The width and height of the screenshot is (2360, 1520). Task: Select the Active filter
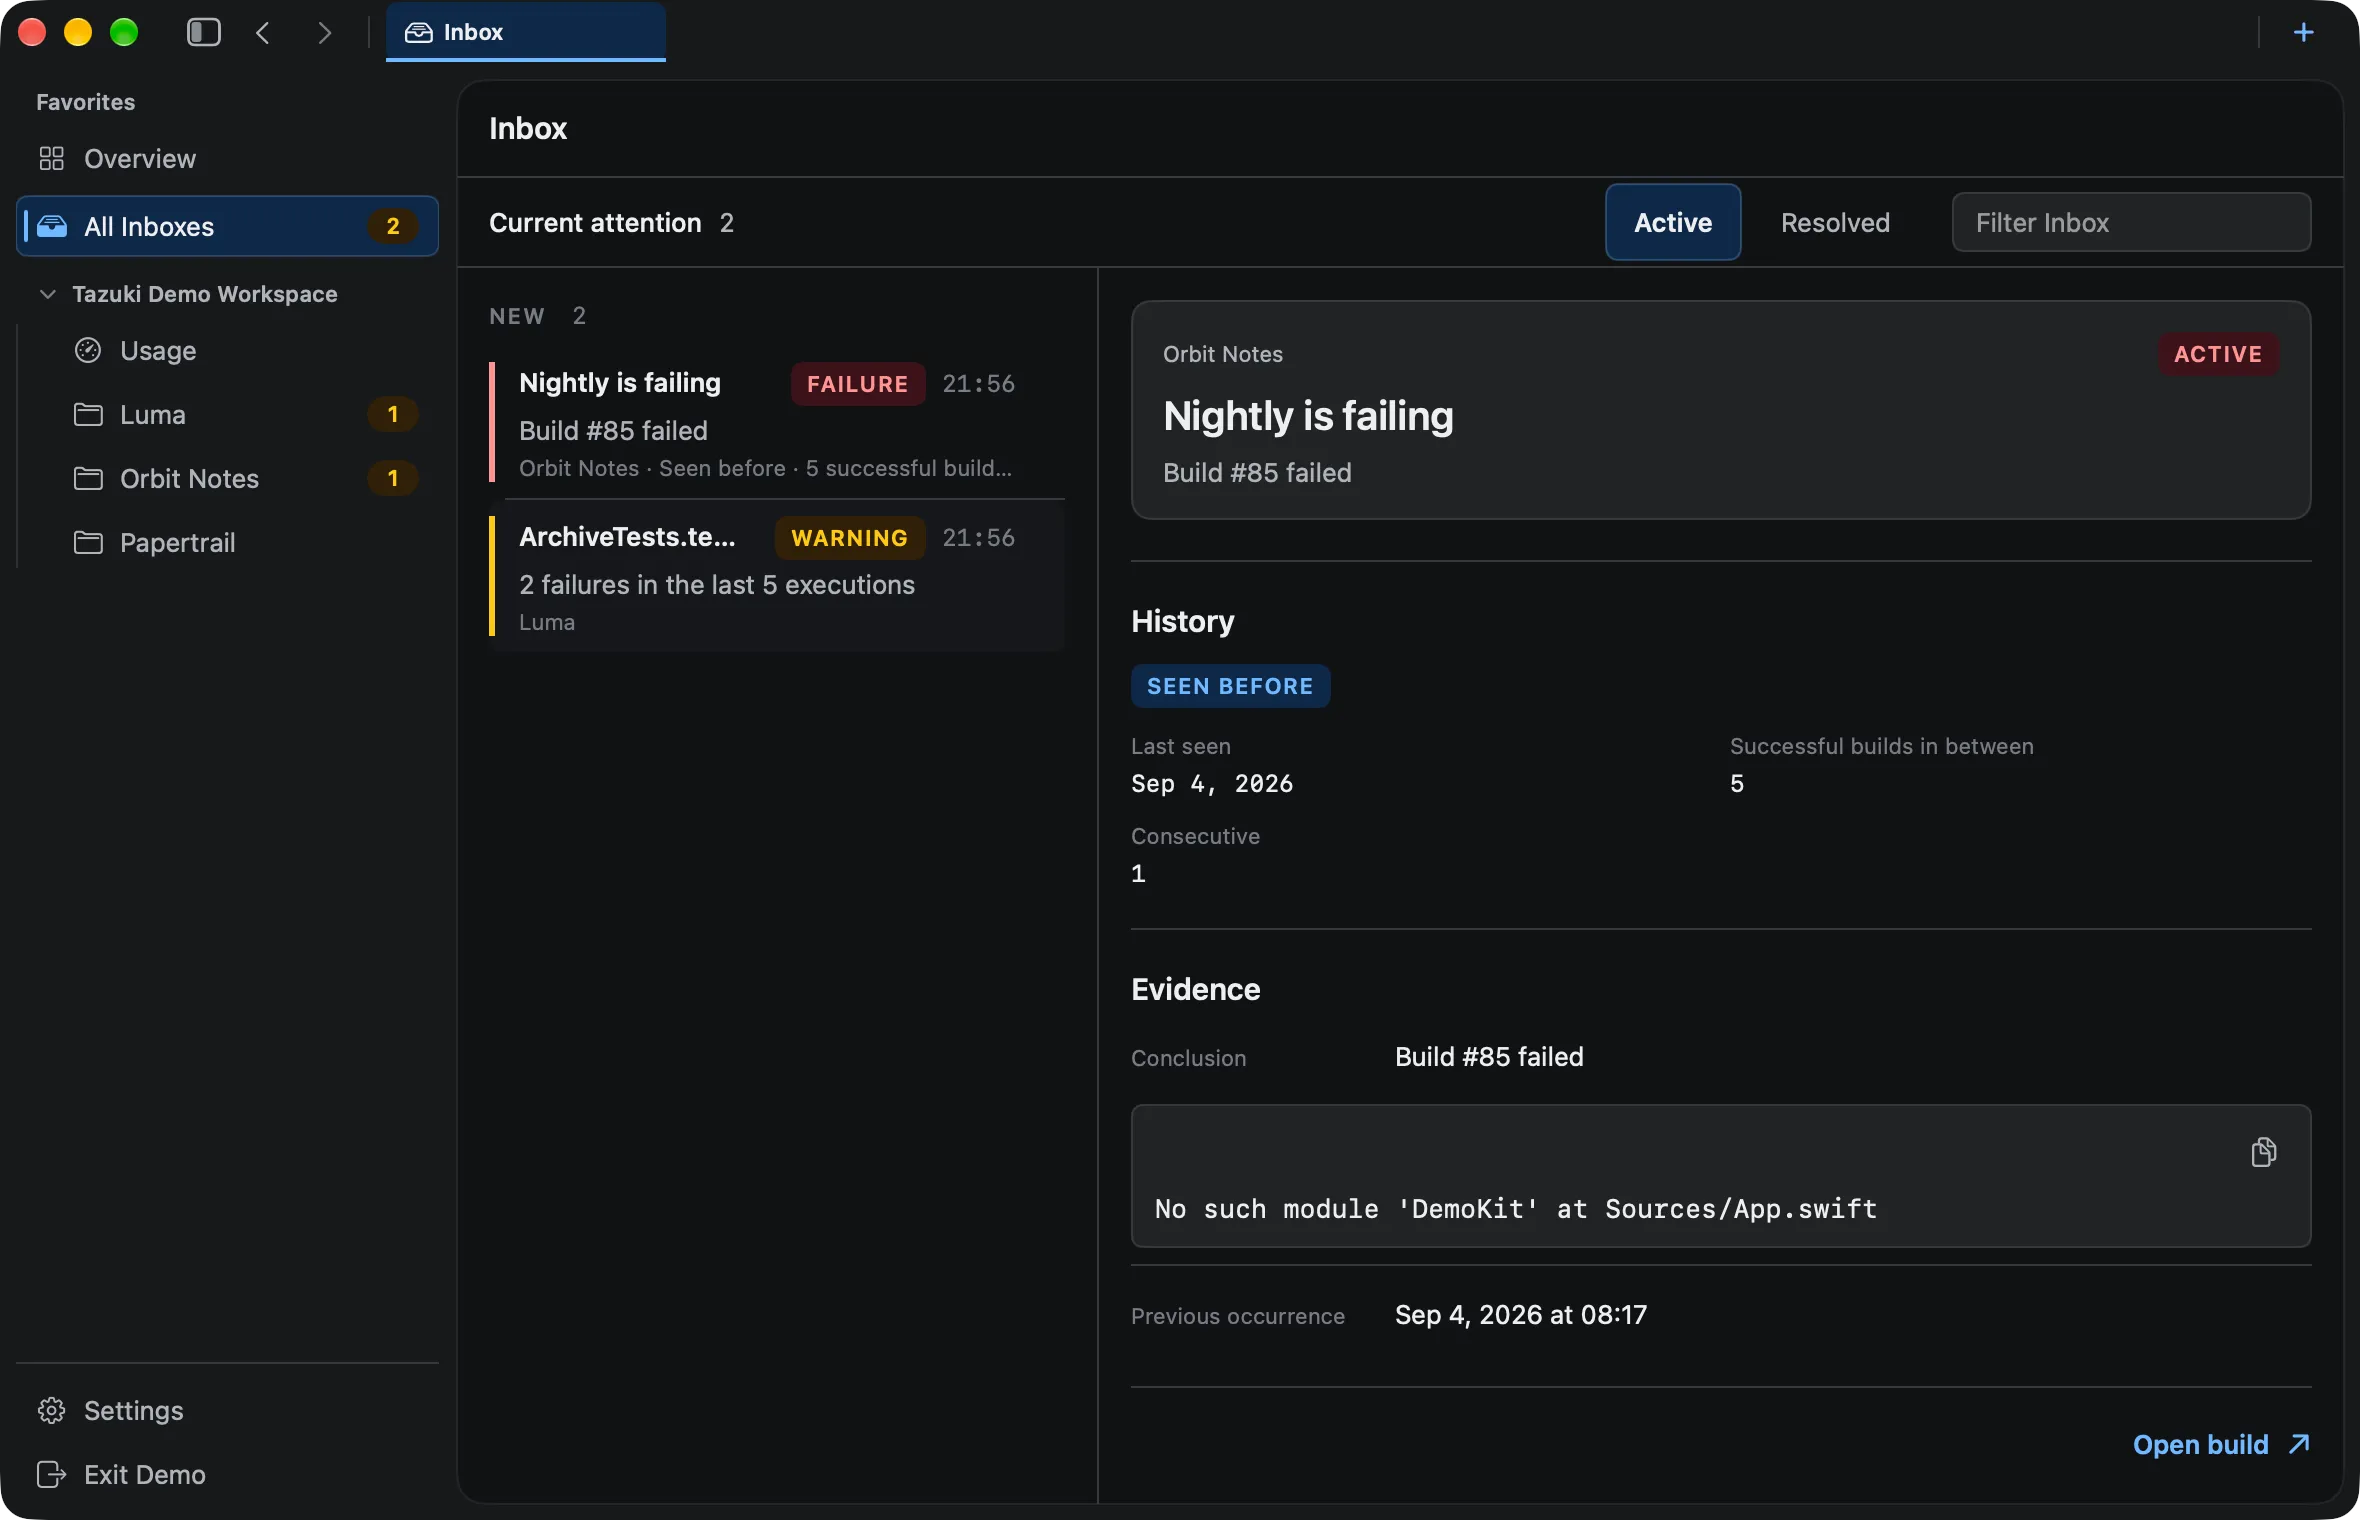[1673, 222]
